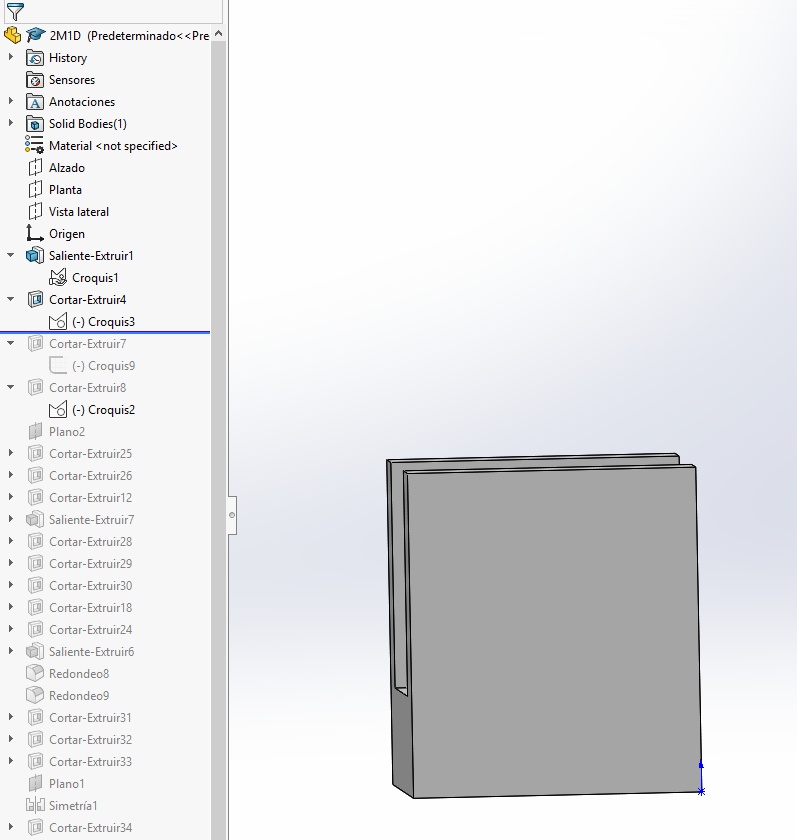
Task: Click the panel collapse handle
Action: click(232, 515)
